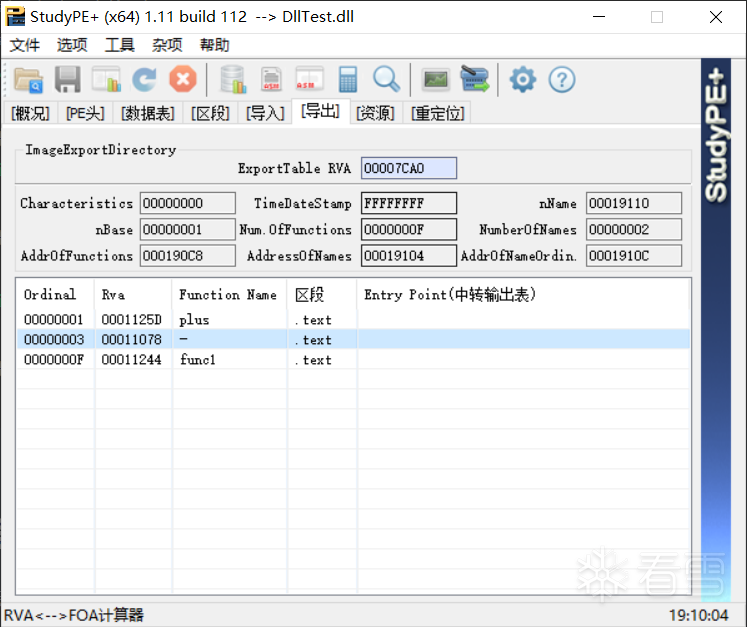The image size is (747, 627).
Task: Open help with the question mark icon
Action: coord(562,80)
